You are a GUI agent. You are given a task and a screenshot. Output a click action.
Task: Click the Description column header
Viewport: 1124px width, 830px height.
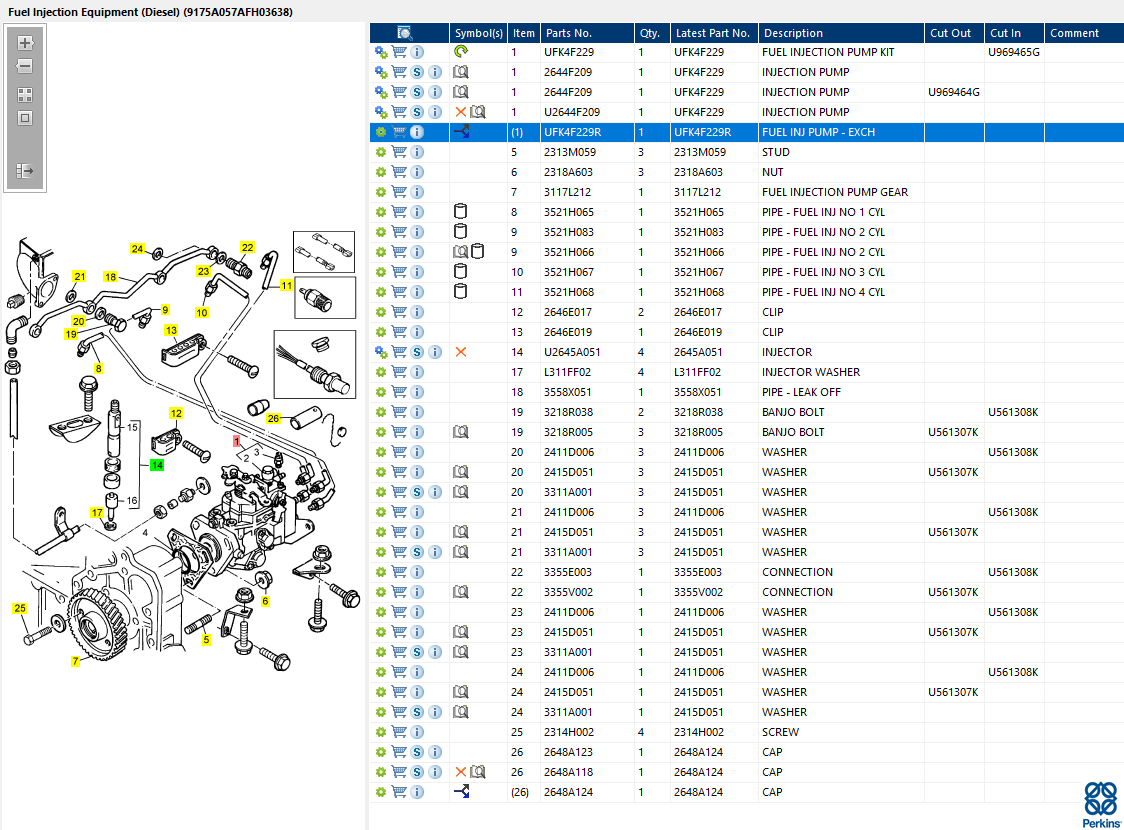coord(842,33)
